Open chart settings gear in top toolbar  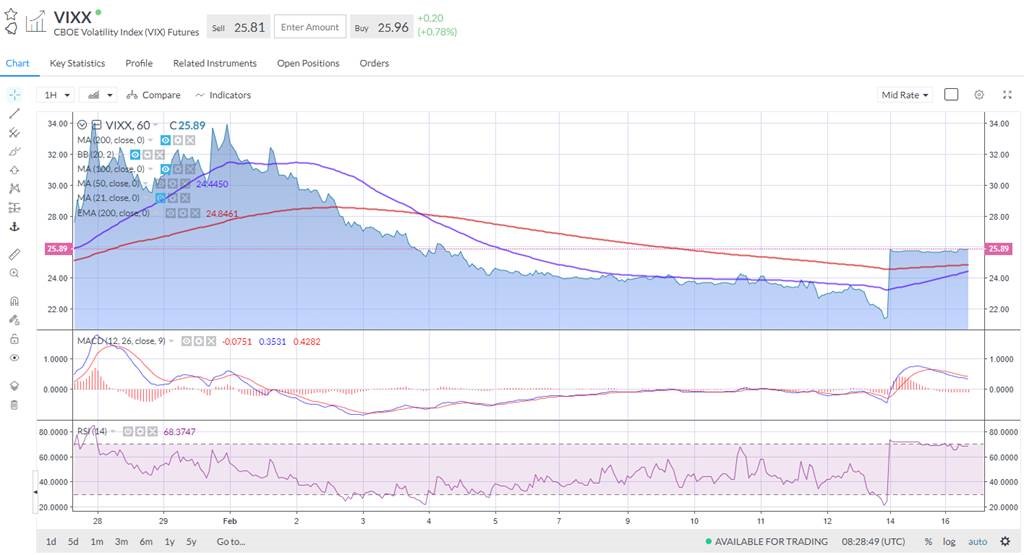[979, 95]
